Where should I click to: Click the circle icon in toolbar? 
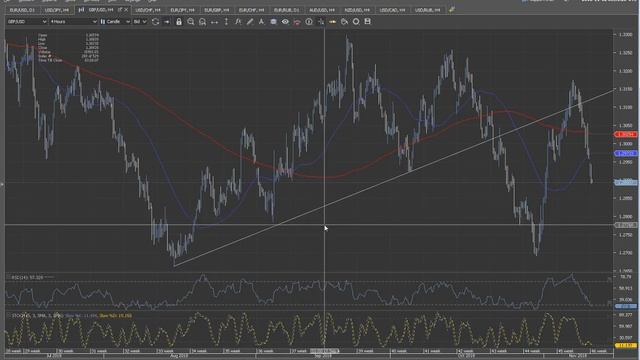[x=356, y=22]
